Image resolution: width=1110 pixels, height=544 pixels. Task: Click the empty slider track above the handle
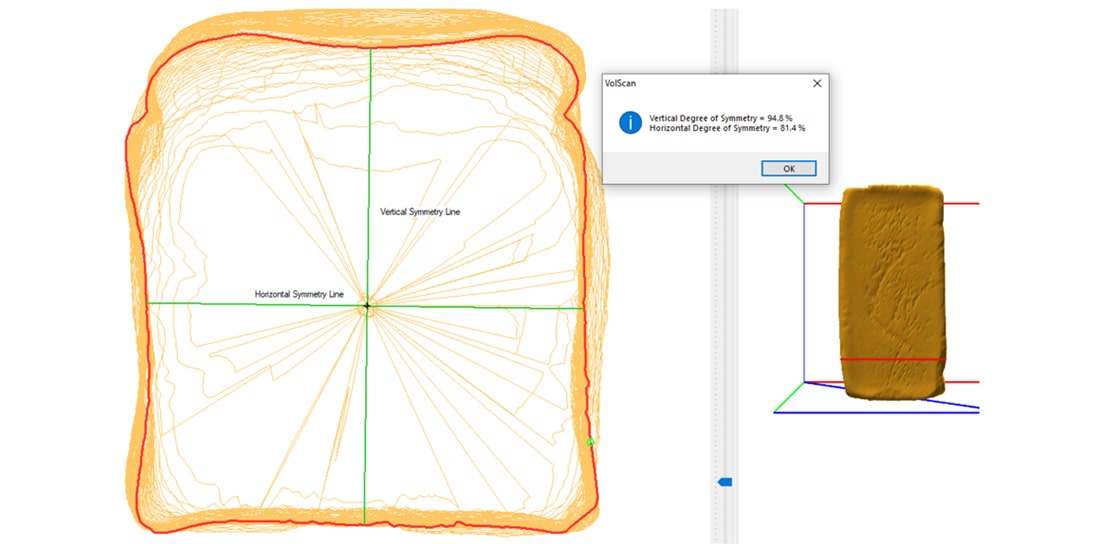(x=725, y=300)
